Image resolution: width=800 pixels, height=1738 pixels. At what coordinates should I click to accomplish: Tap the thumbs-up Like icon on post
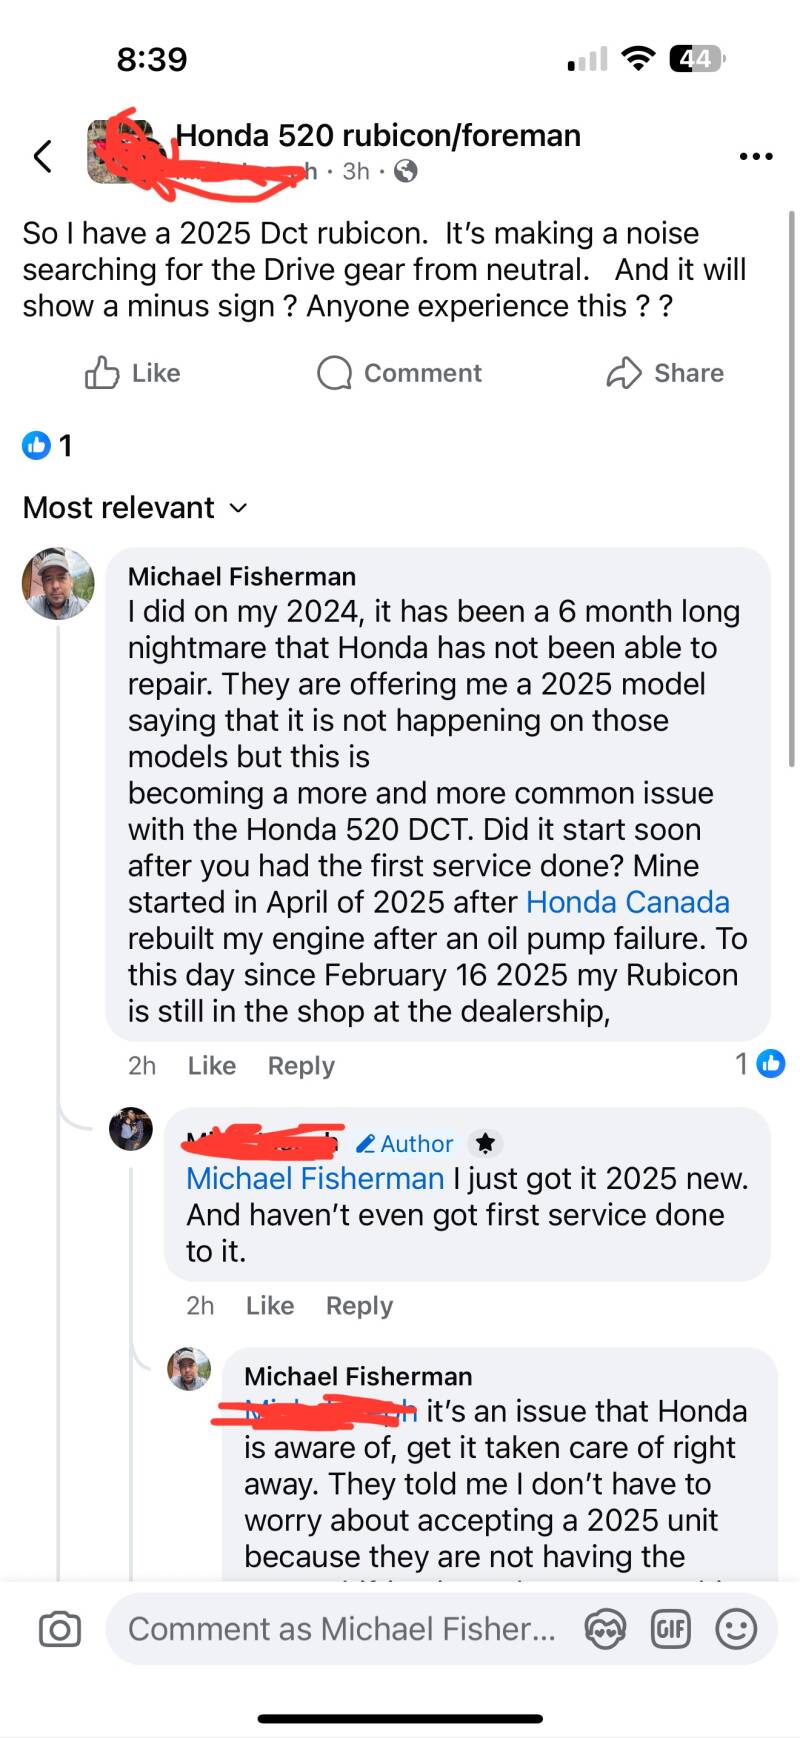(x=102, y=373)
